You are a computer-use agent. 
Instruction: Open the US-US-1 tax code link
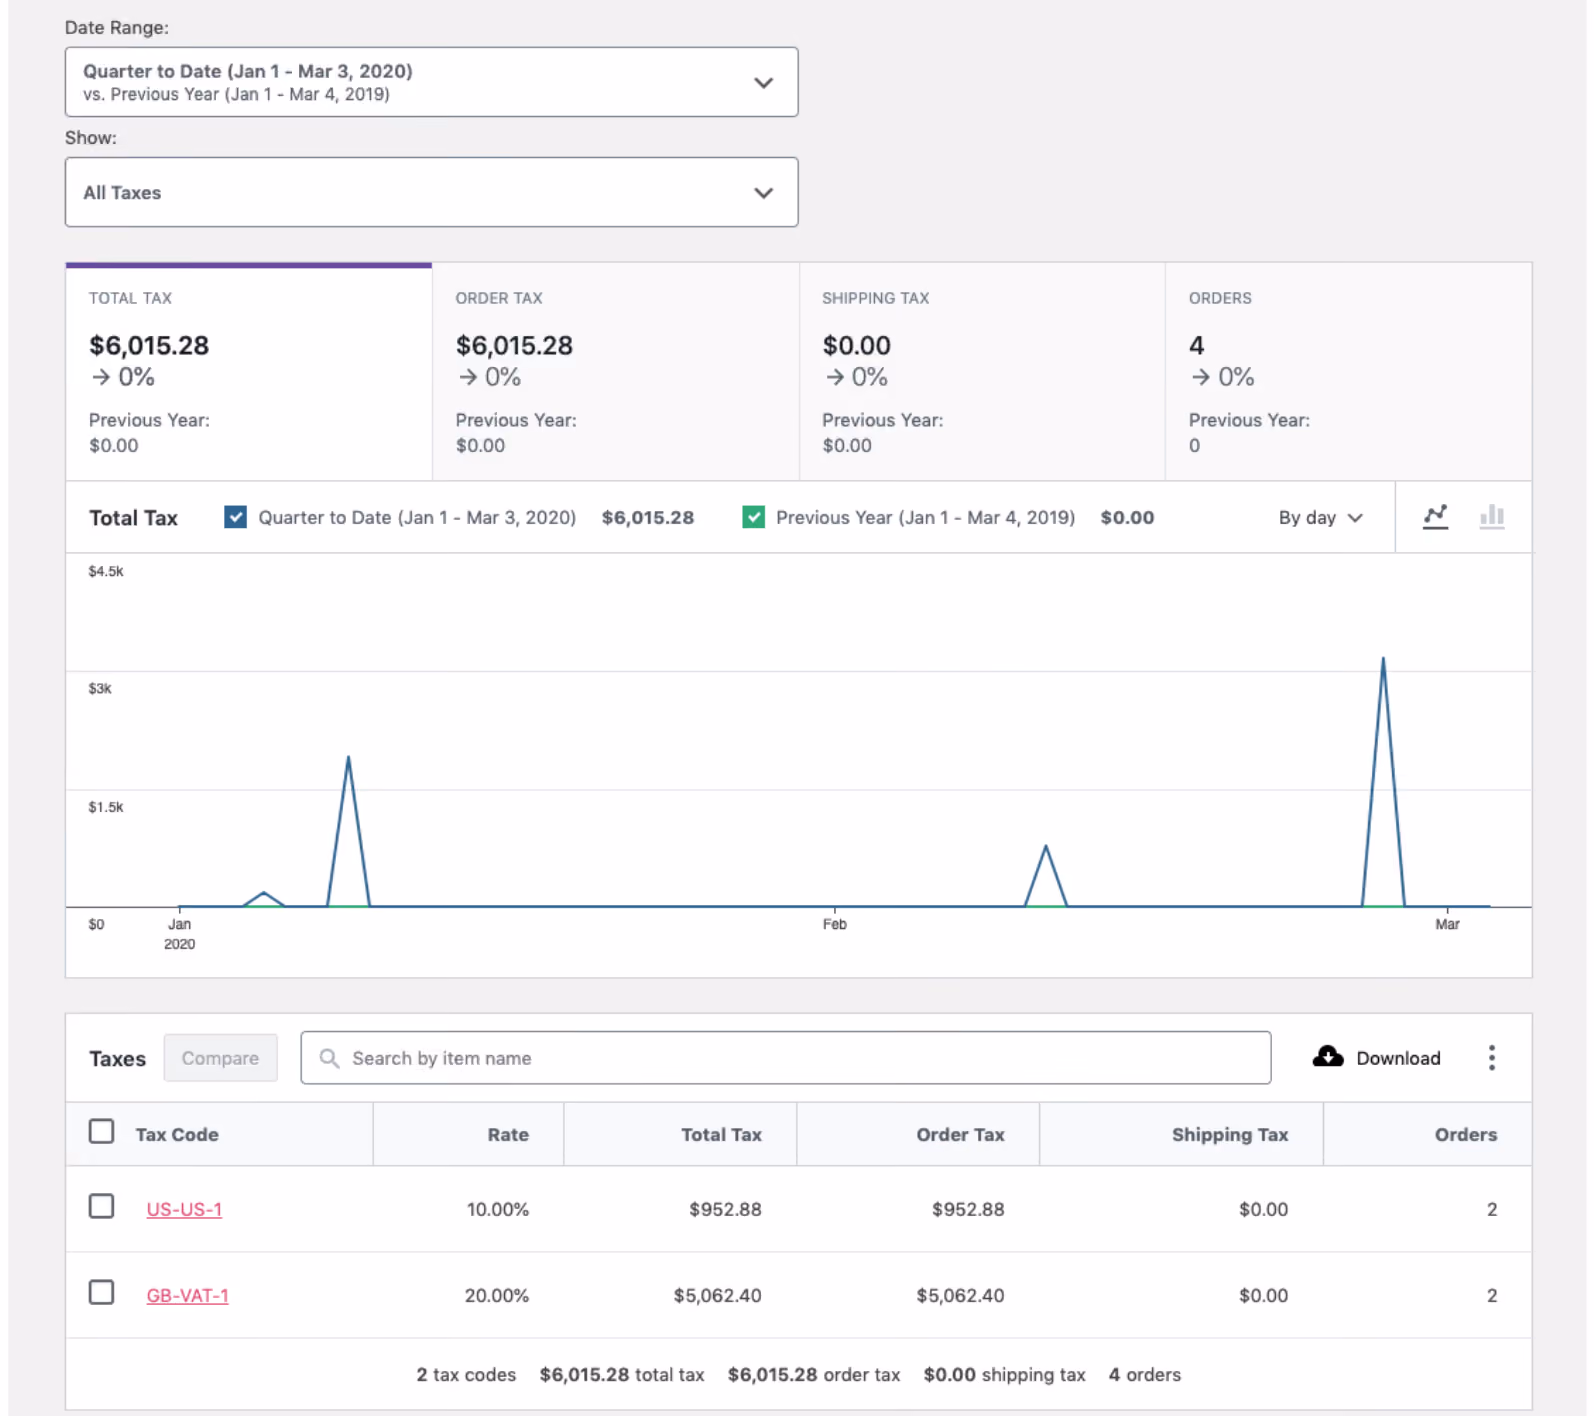[184, 1209]
